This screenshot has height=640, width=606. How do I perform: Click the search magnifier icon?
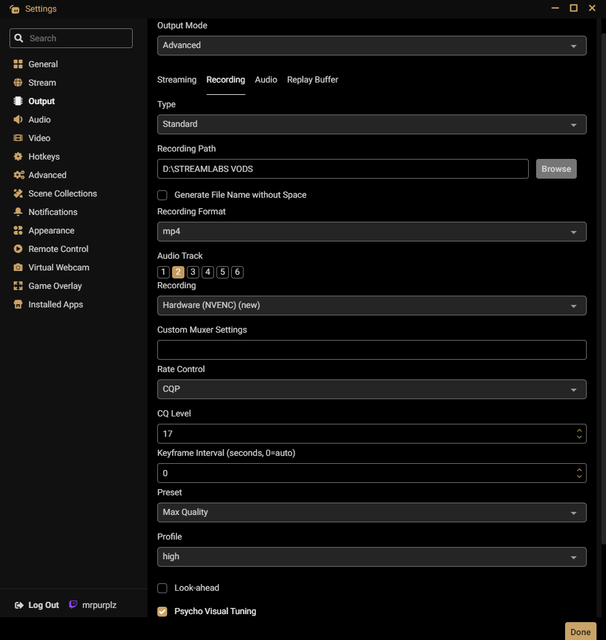tap(19, 38)
